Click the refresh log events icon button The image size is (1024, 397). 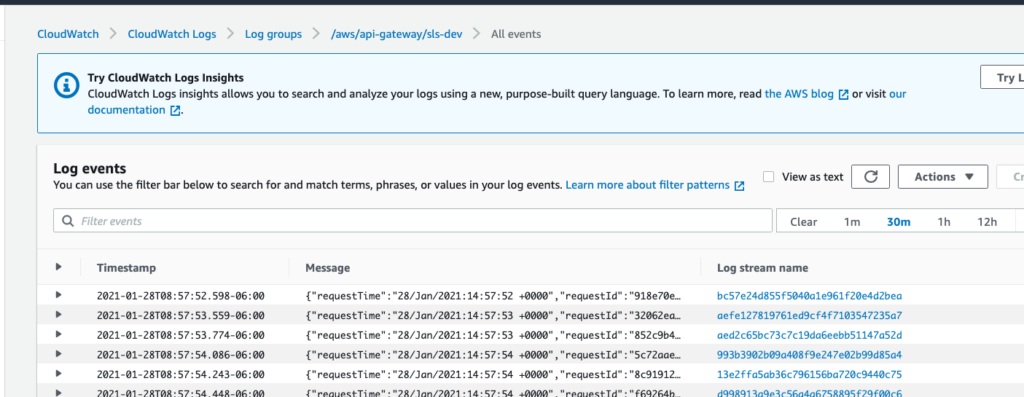point(870,176)
